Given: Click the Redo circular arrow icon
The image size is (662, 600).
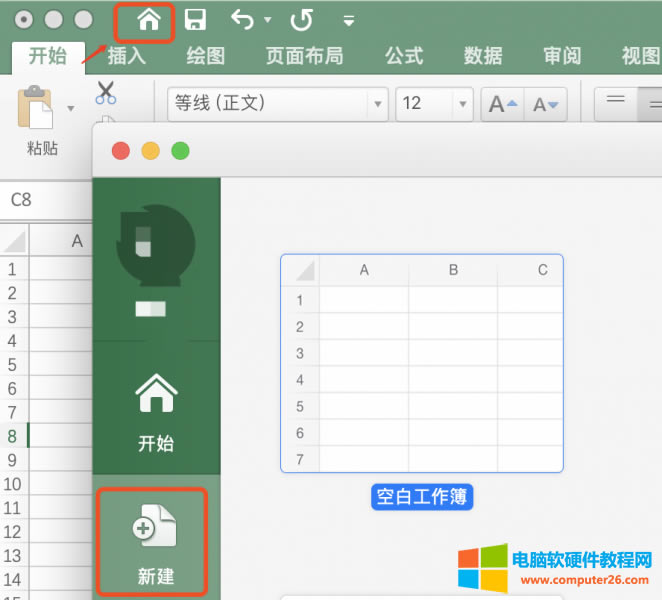Looking at the screenshot, I should click(300, 20).
